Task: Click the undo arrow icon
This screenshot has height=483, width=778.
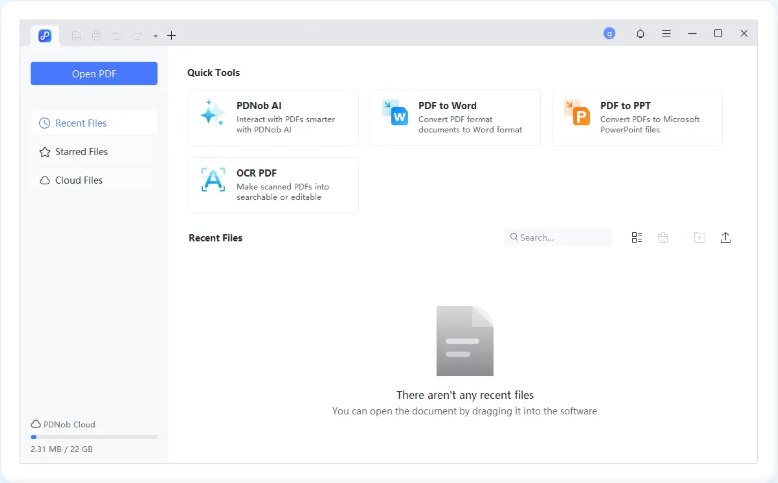Action: coord(117,36)
